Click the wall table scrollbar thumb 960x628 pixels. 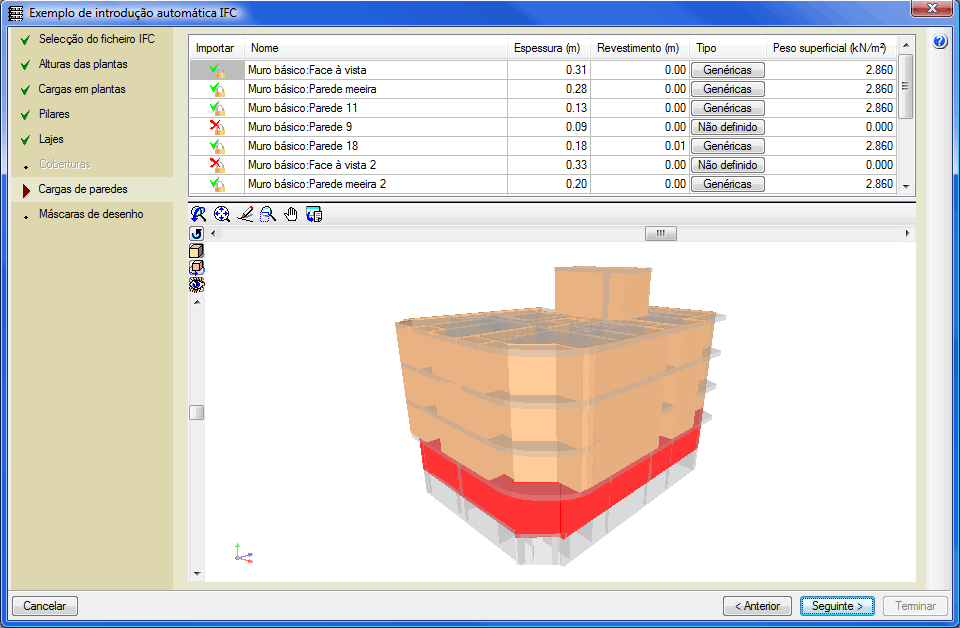(x=906, y=87)
